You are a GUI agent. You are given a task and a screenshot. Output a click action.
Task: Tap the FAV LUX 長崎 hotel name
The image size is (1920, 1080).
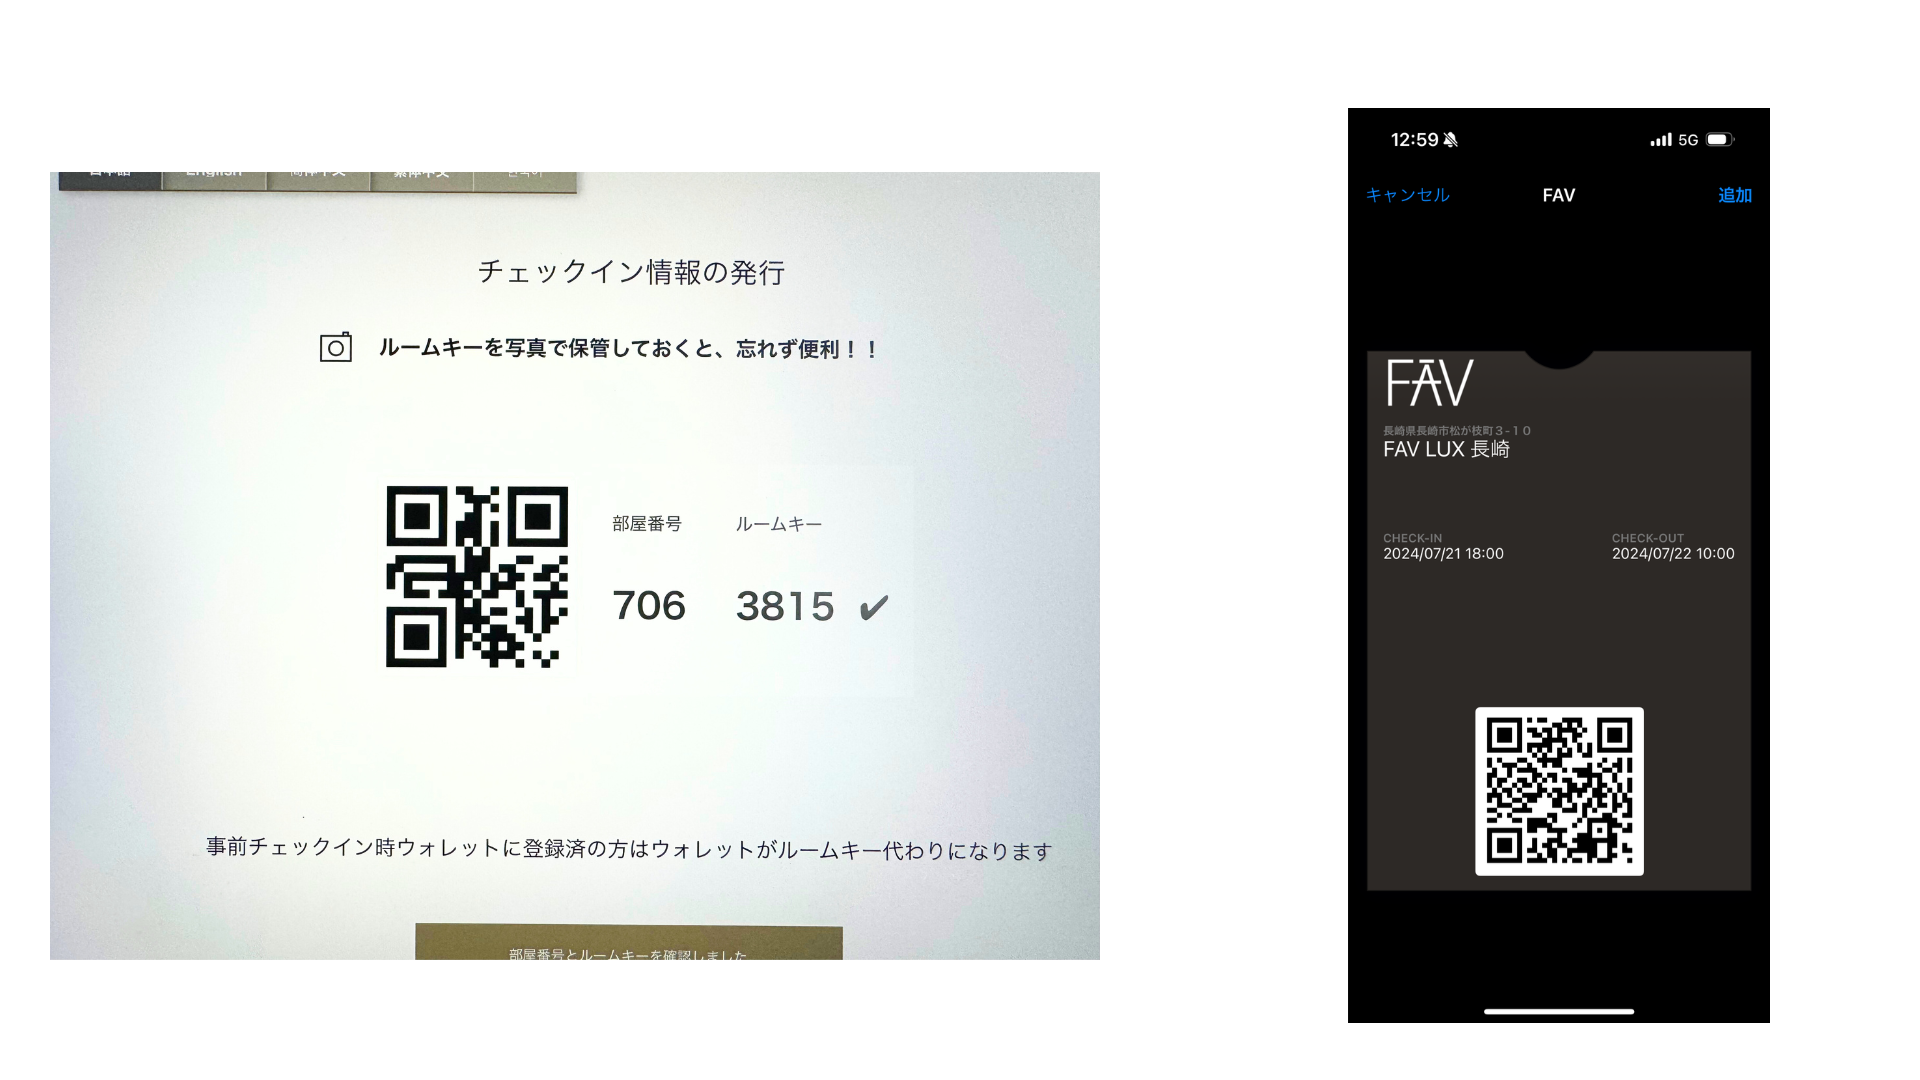tap(1446, 450)
